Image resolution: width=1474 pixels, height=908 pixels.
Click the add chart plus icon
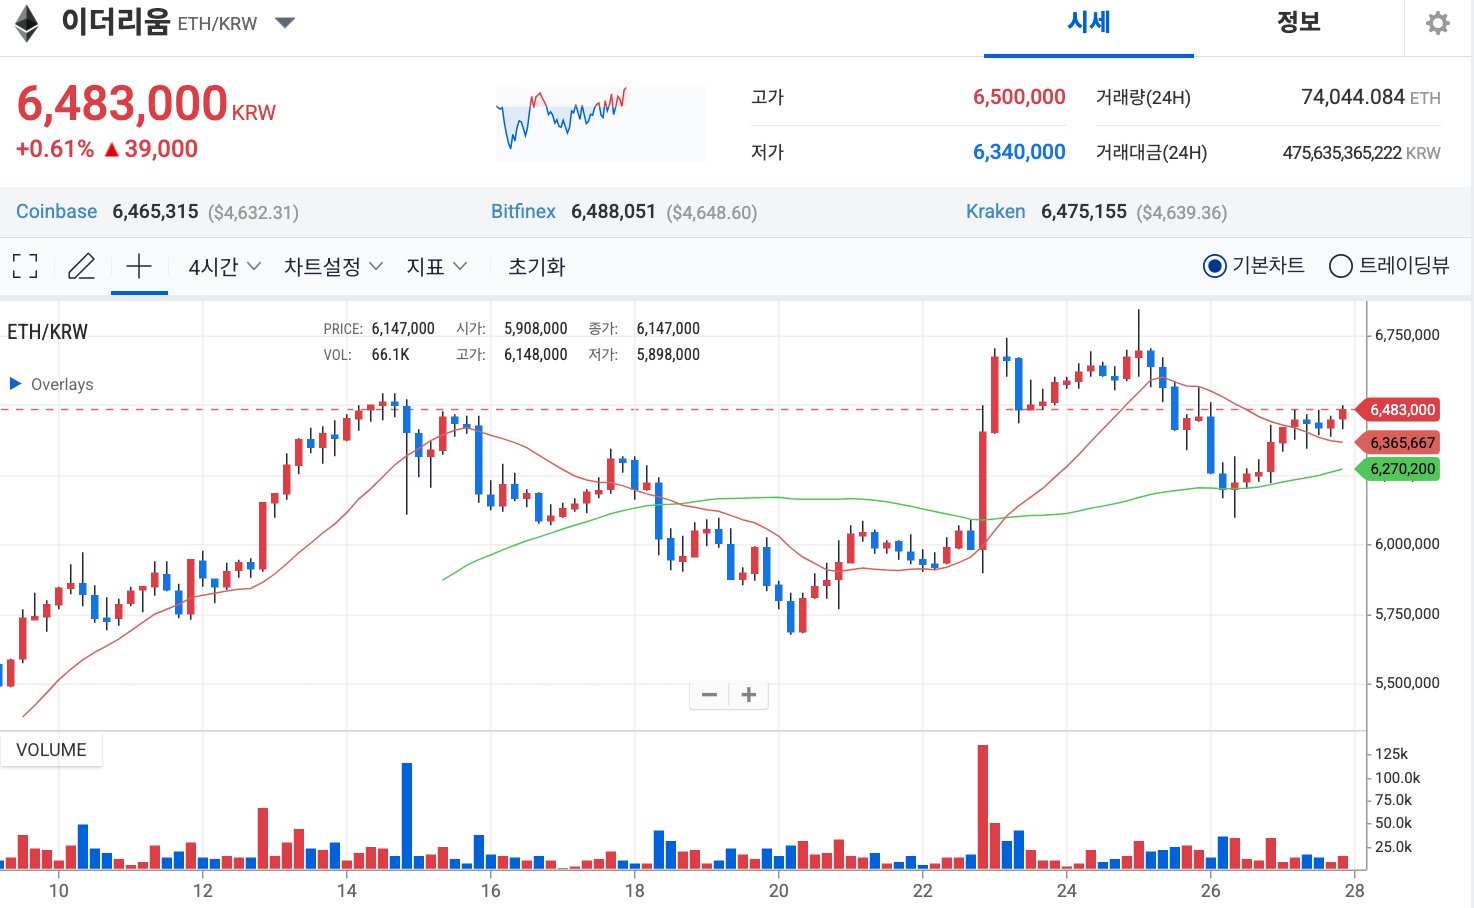(x=139, y=265)
